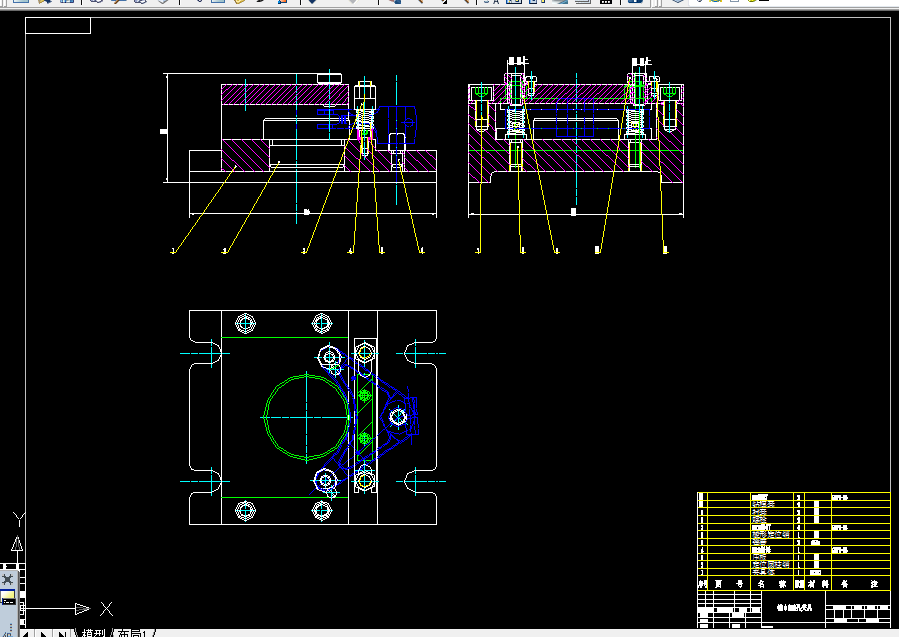The width and height of the screenshot is (899, 637).
Task: Select the 材料 header in parts list
Action: coord(818,584)
